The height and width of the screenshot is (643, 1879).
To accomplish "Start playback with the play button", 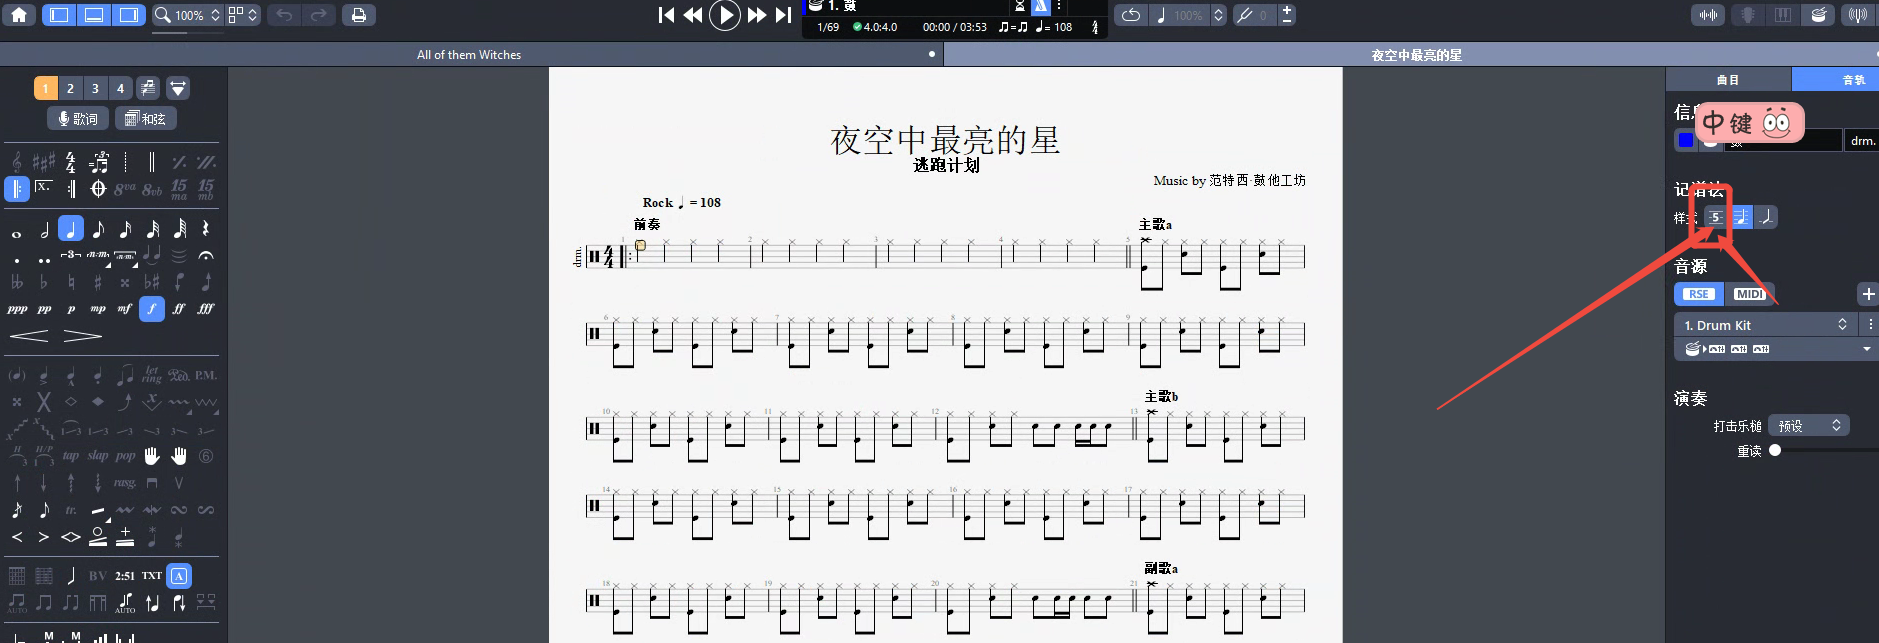I will (x=725, y=15).
